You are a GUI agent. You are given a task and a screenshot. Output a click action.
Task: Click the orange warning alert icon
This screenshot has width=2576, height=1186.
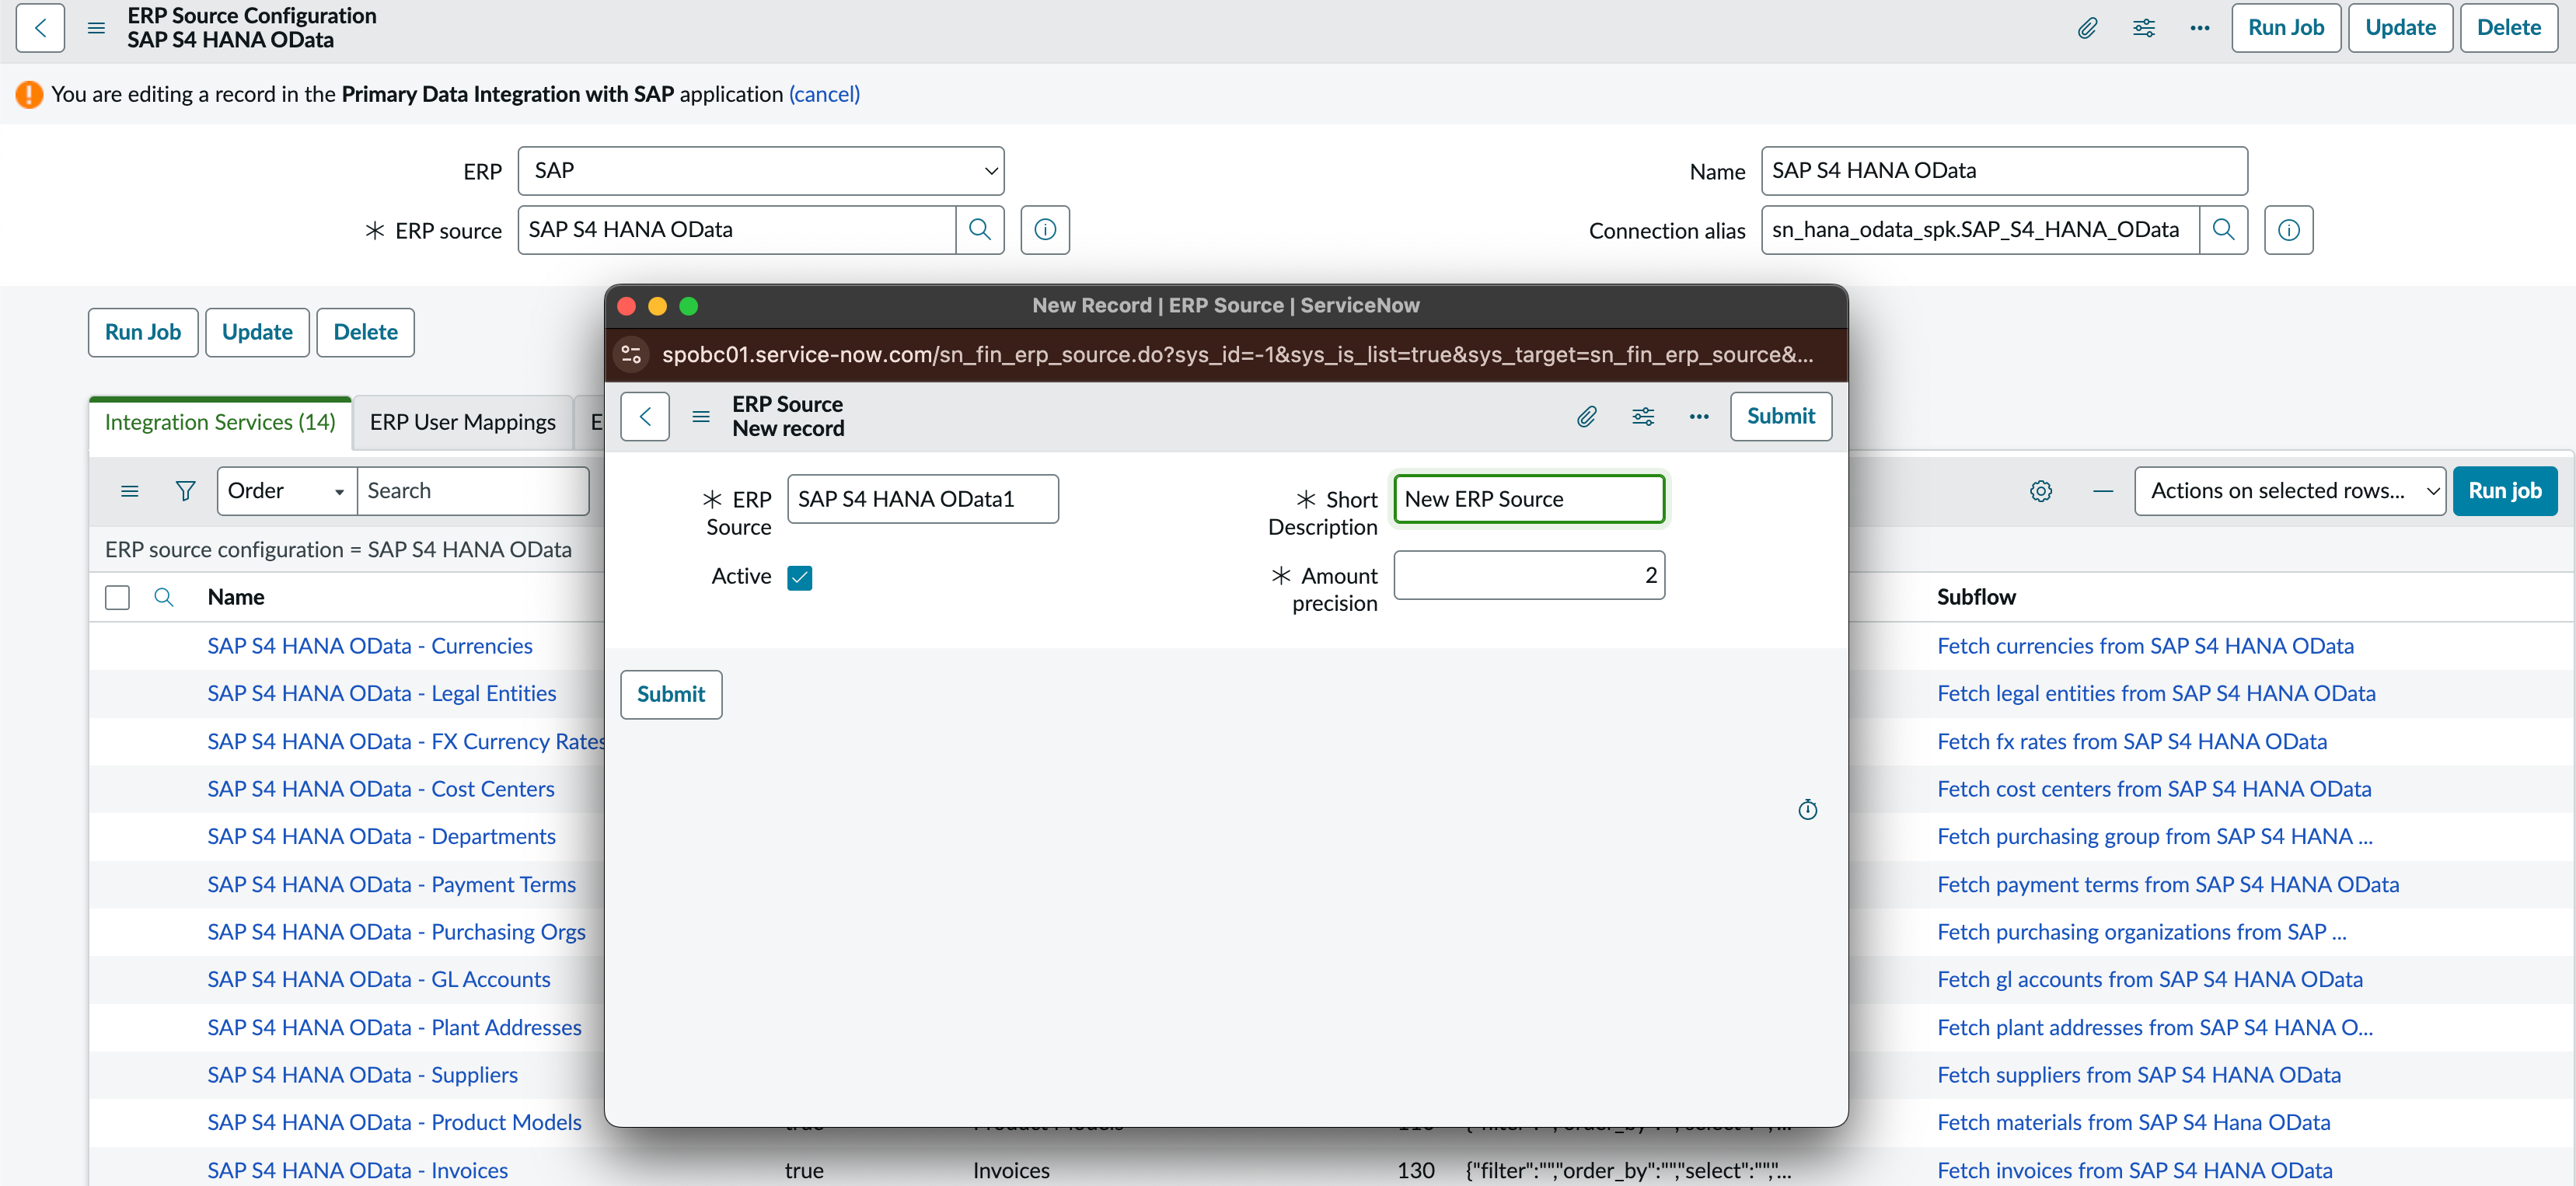point(29,94)
